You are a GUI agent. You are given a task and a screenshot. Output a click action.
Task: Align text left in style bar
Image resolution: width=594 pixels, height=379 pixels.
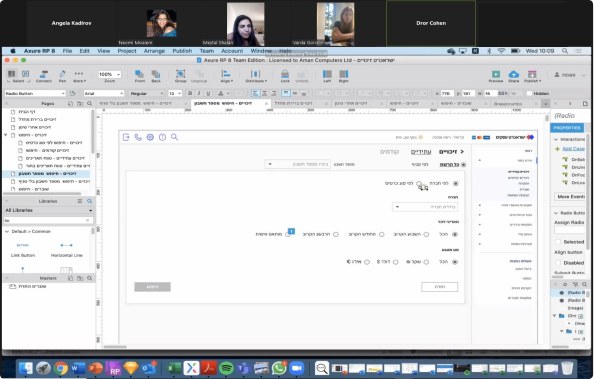pos(256,93)
